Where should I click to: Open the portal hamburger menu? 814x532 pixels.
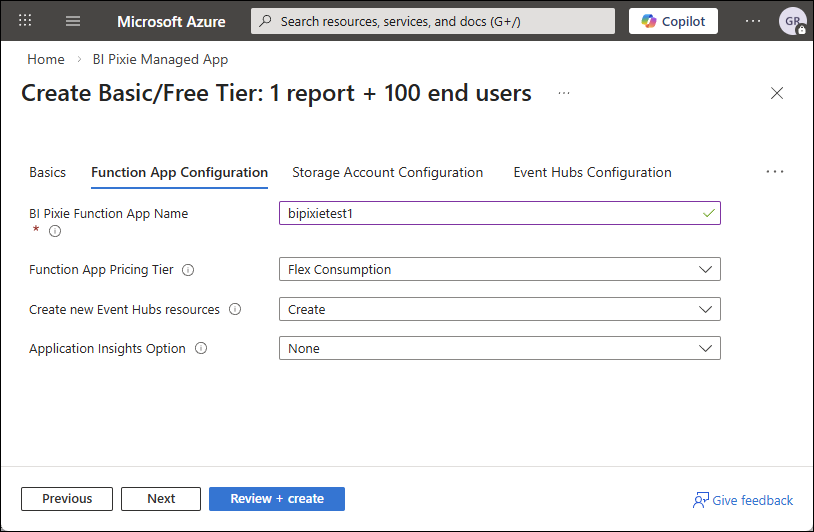click(x=73, y=21)
